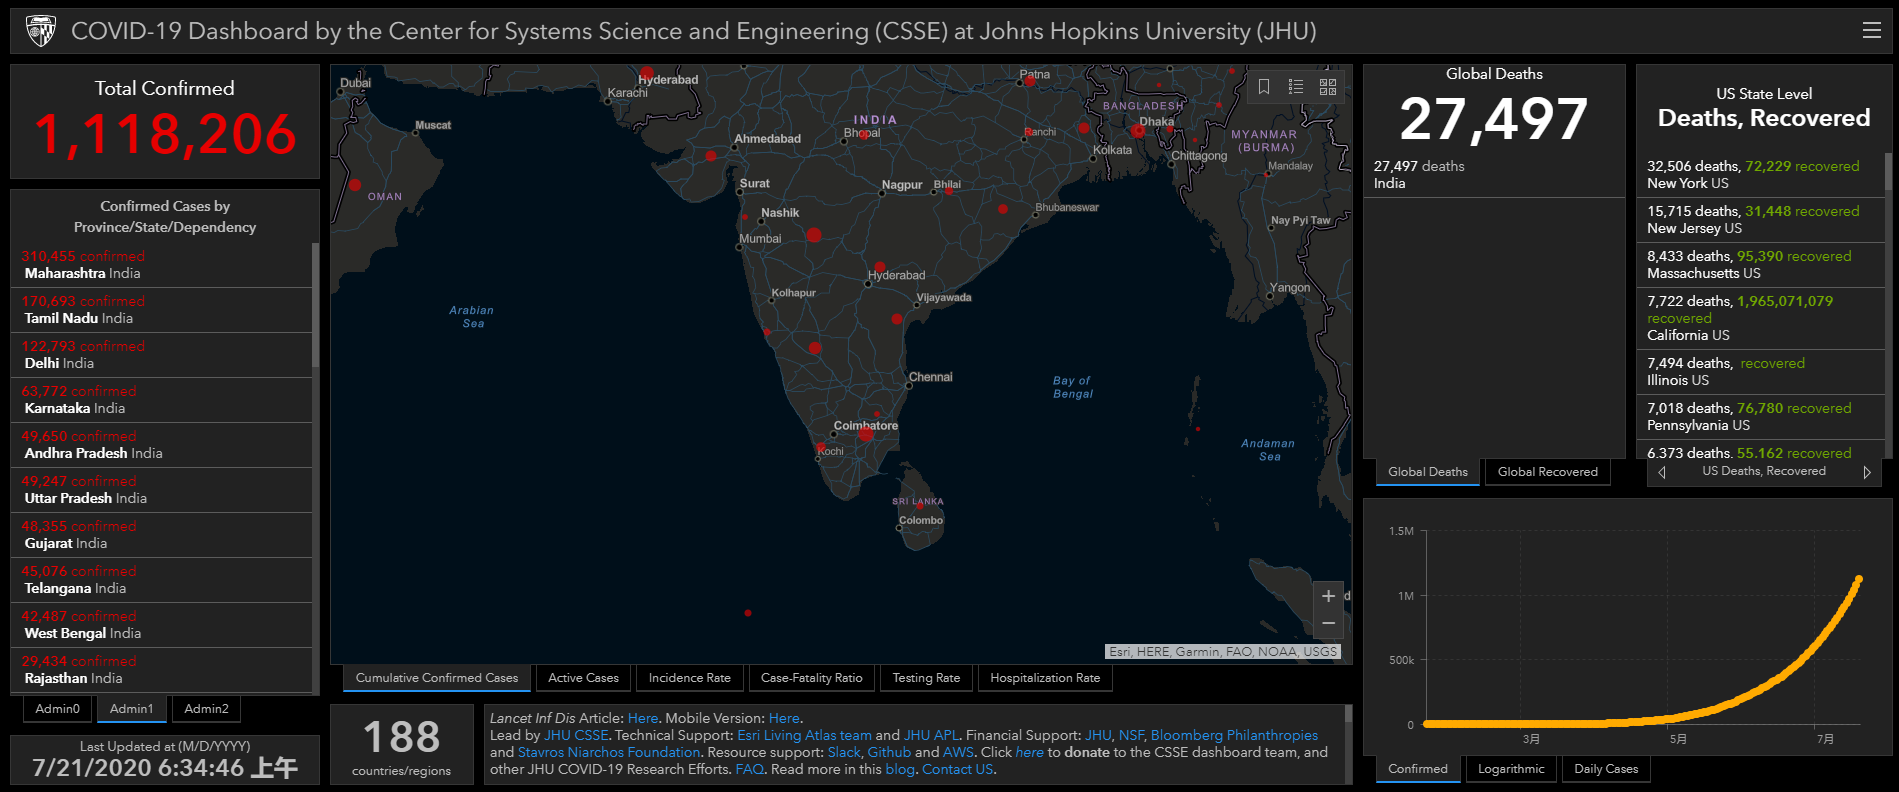This screenshot has height=792, width=1899.
Task: Click the Pennsylvania US deaths row
Action: pyautogui.click(x=1761, y=417)
